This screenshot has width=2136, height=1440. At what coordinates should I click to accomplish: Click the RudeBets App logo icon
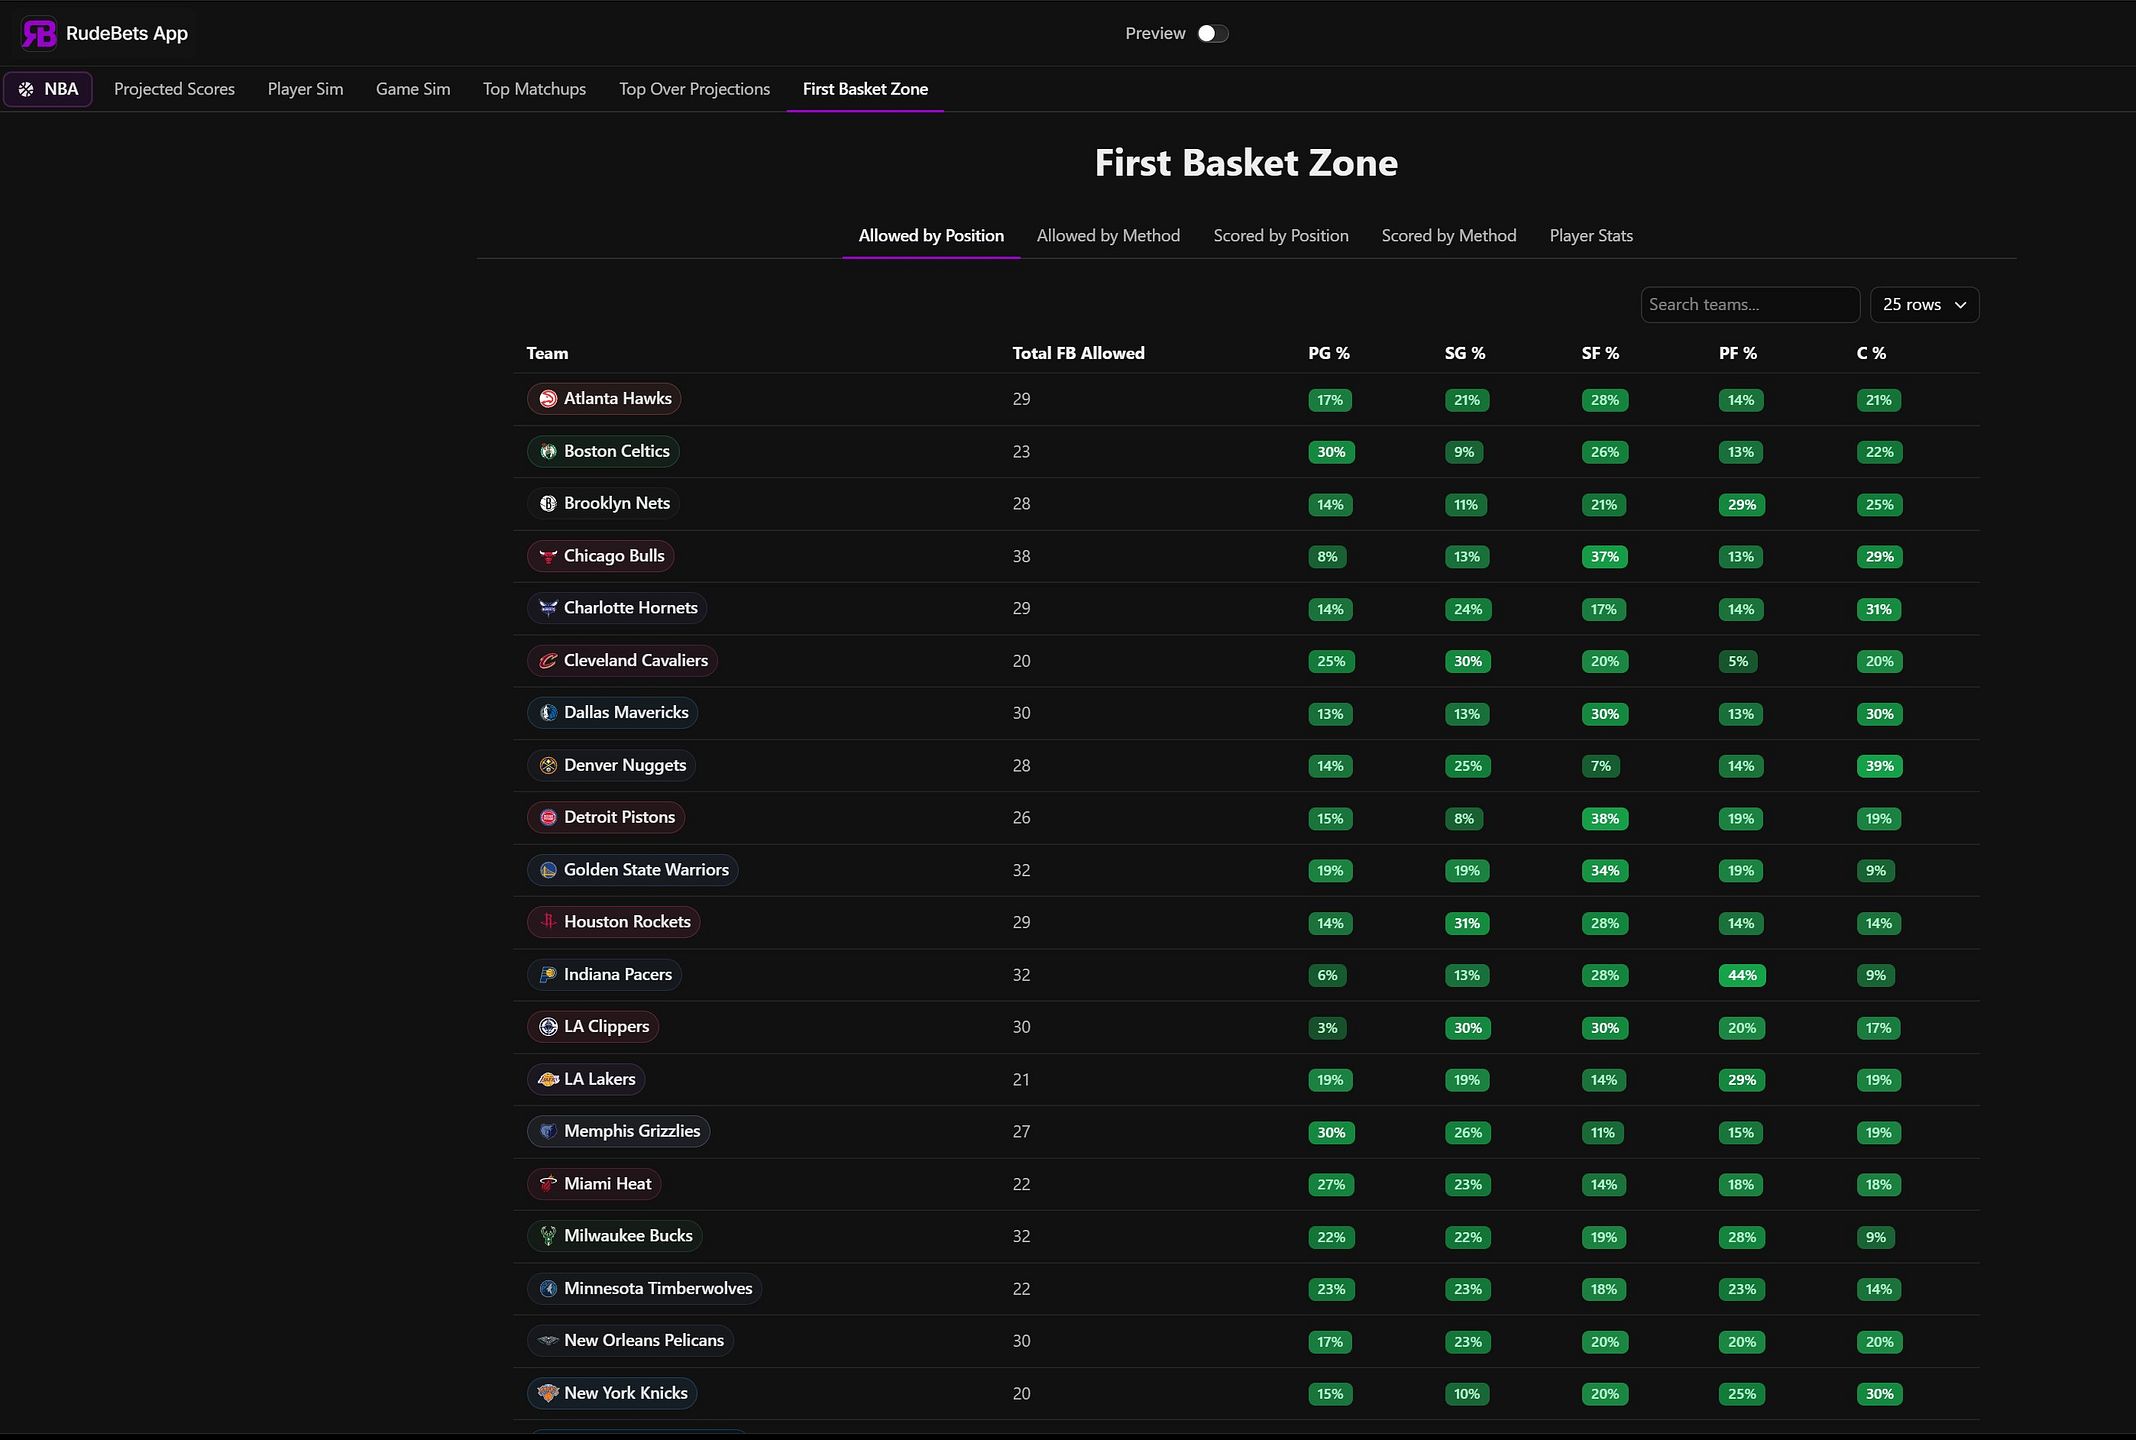(39, 33)
